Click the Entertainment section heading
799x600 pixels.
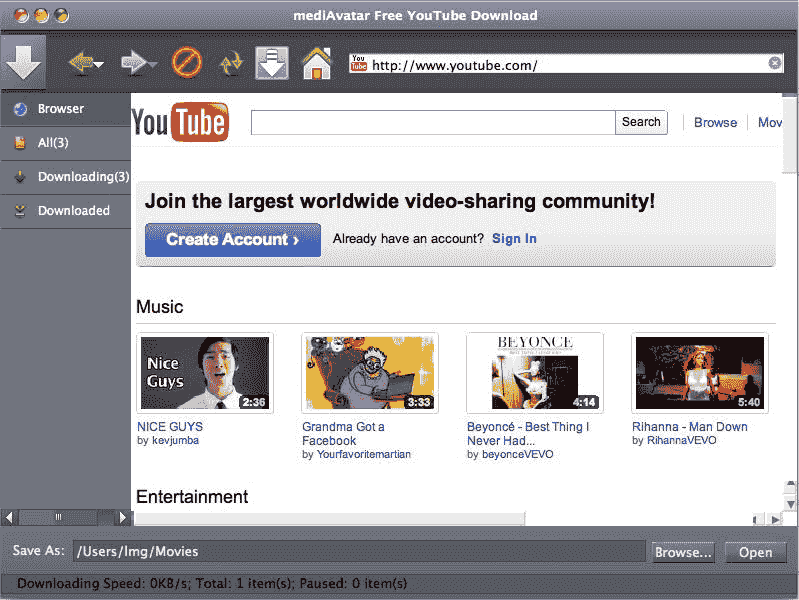(x=192, y=497)
